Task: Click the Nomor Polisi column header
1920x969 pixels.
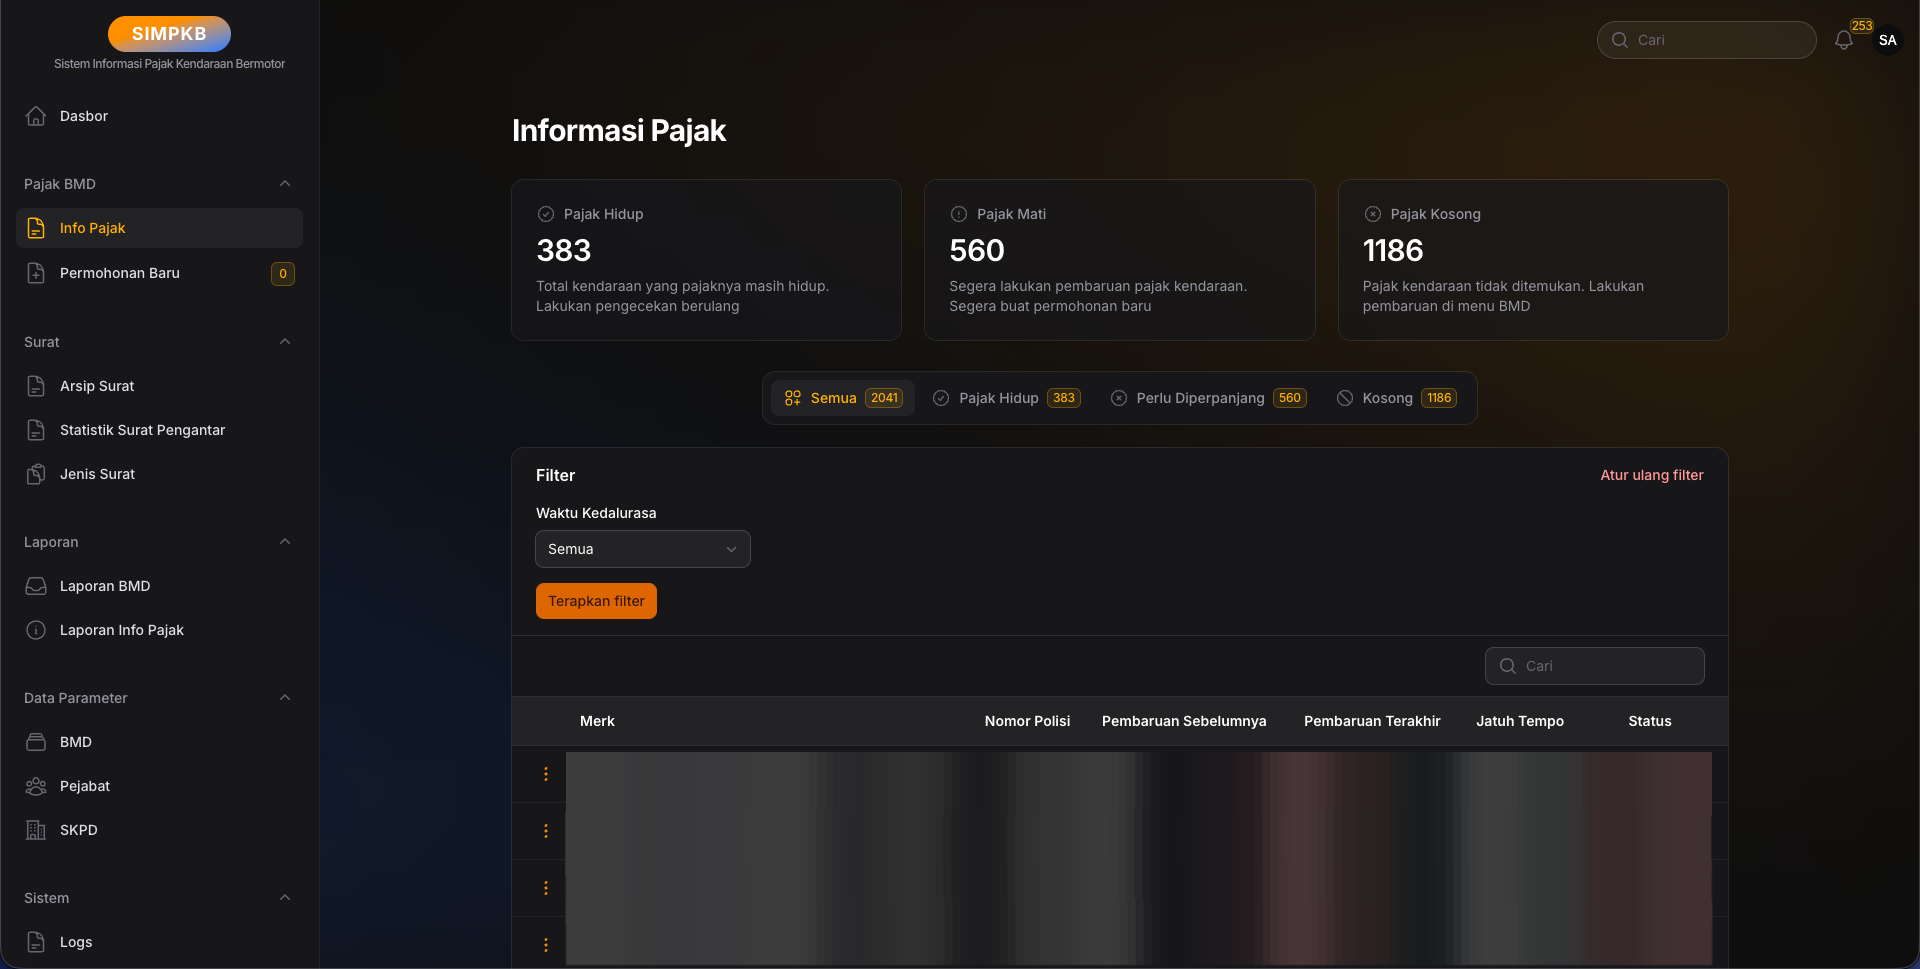Action: (1027, 721)
